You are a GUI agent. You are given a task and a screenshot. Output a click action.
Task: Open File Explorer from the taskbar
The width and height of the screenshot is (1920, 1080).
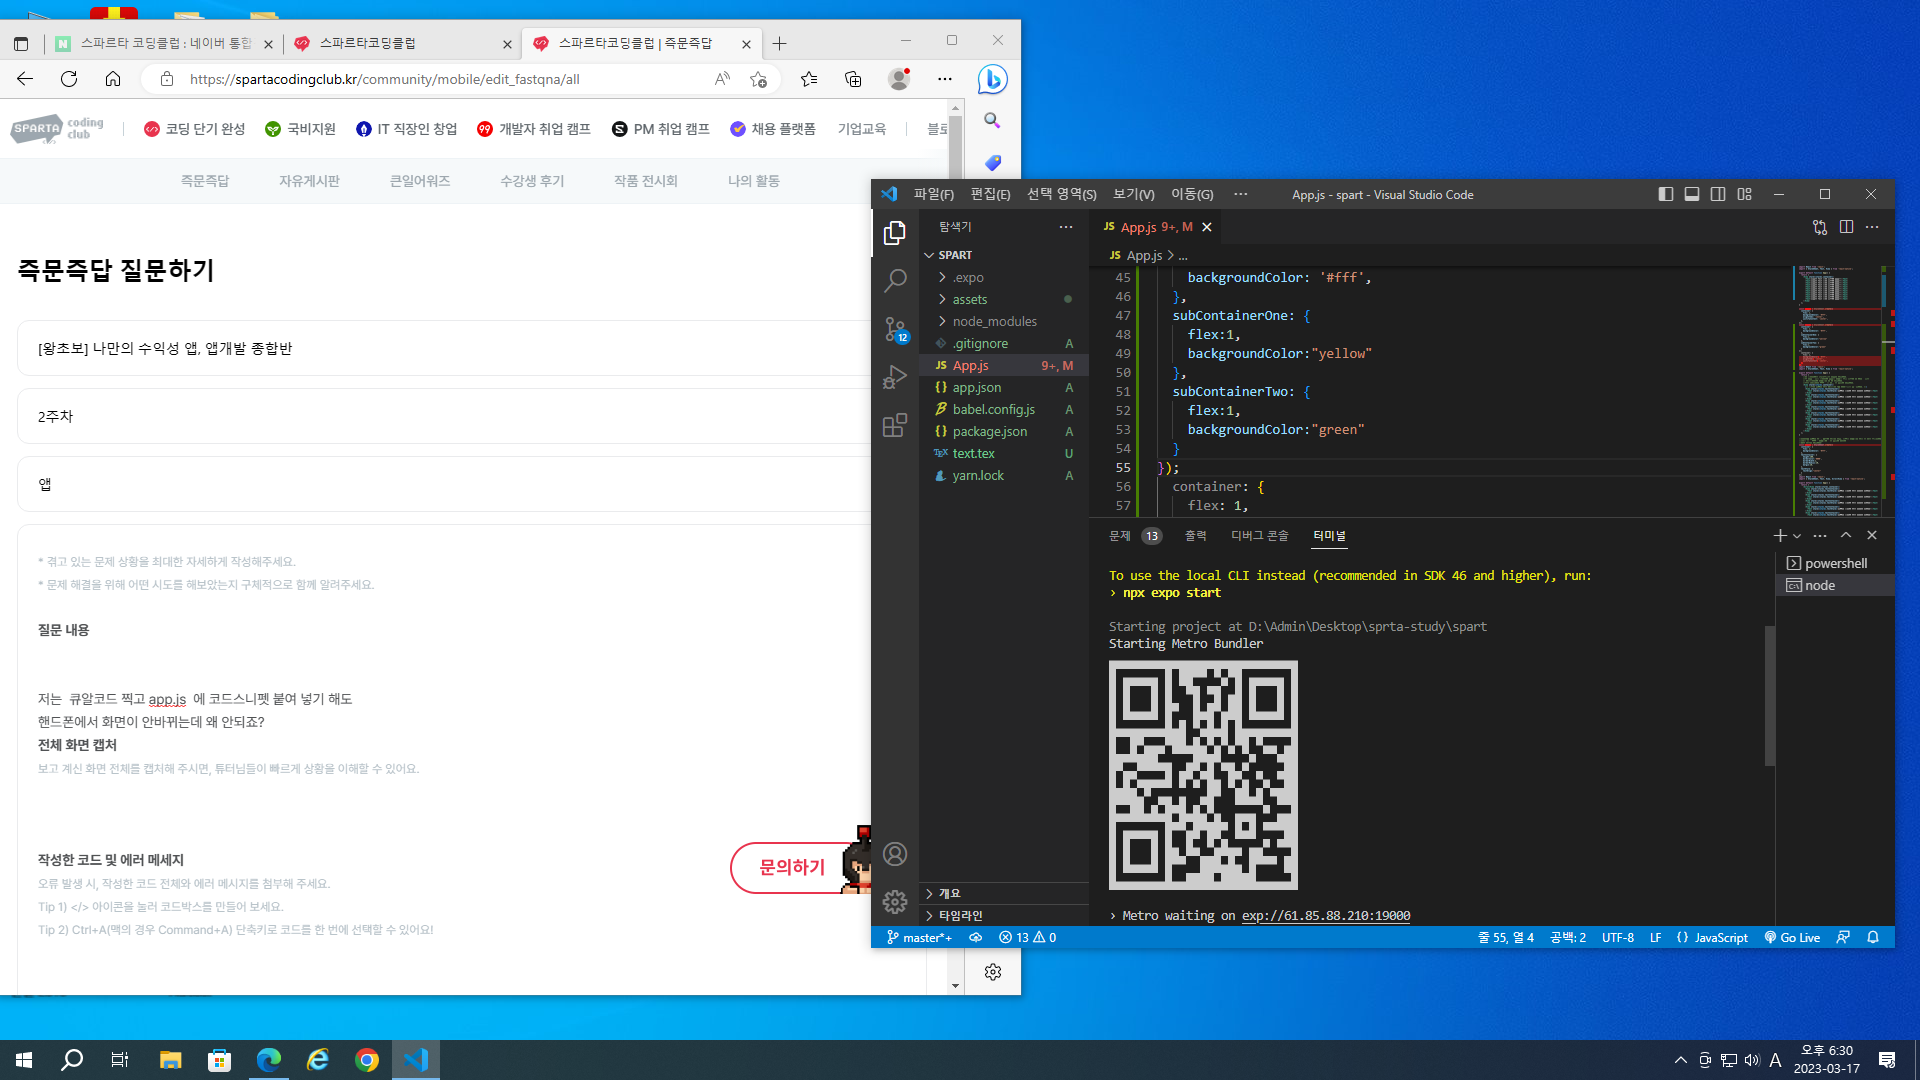(170, 1060)
